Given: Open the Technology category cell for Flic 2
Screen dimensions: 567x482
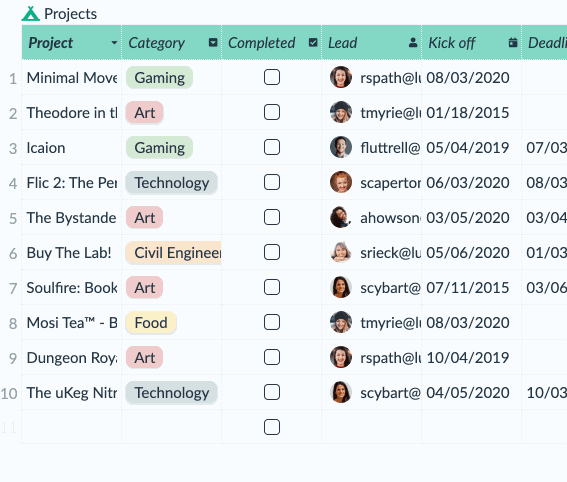Looking at the screenshot, I should [x=171, y=183].
